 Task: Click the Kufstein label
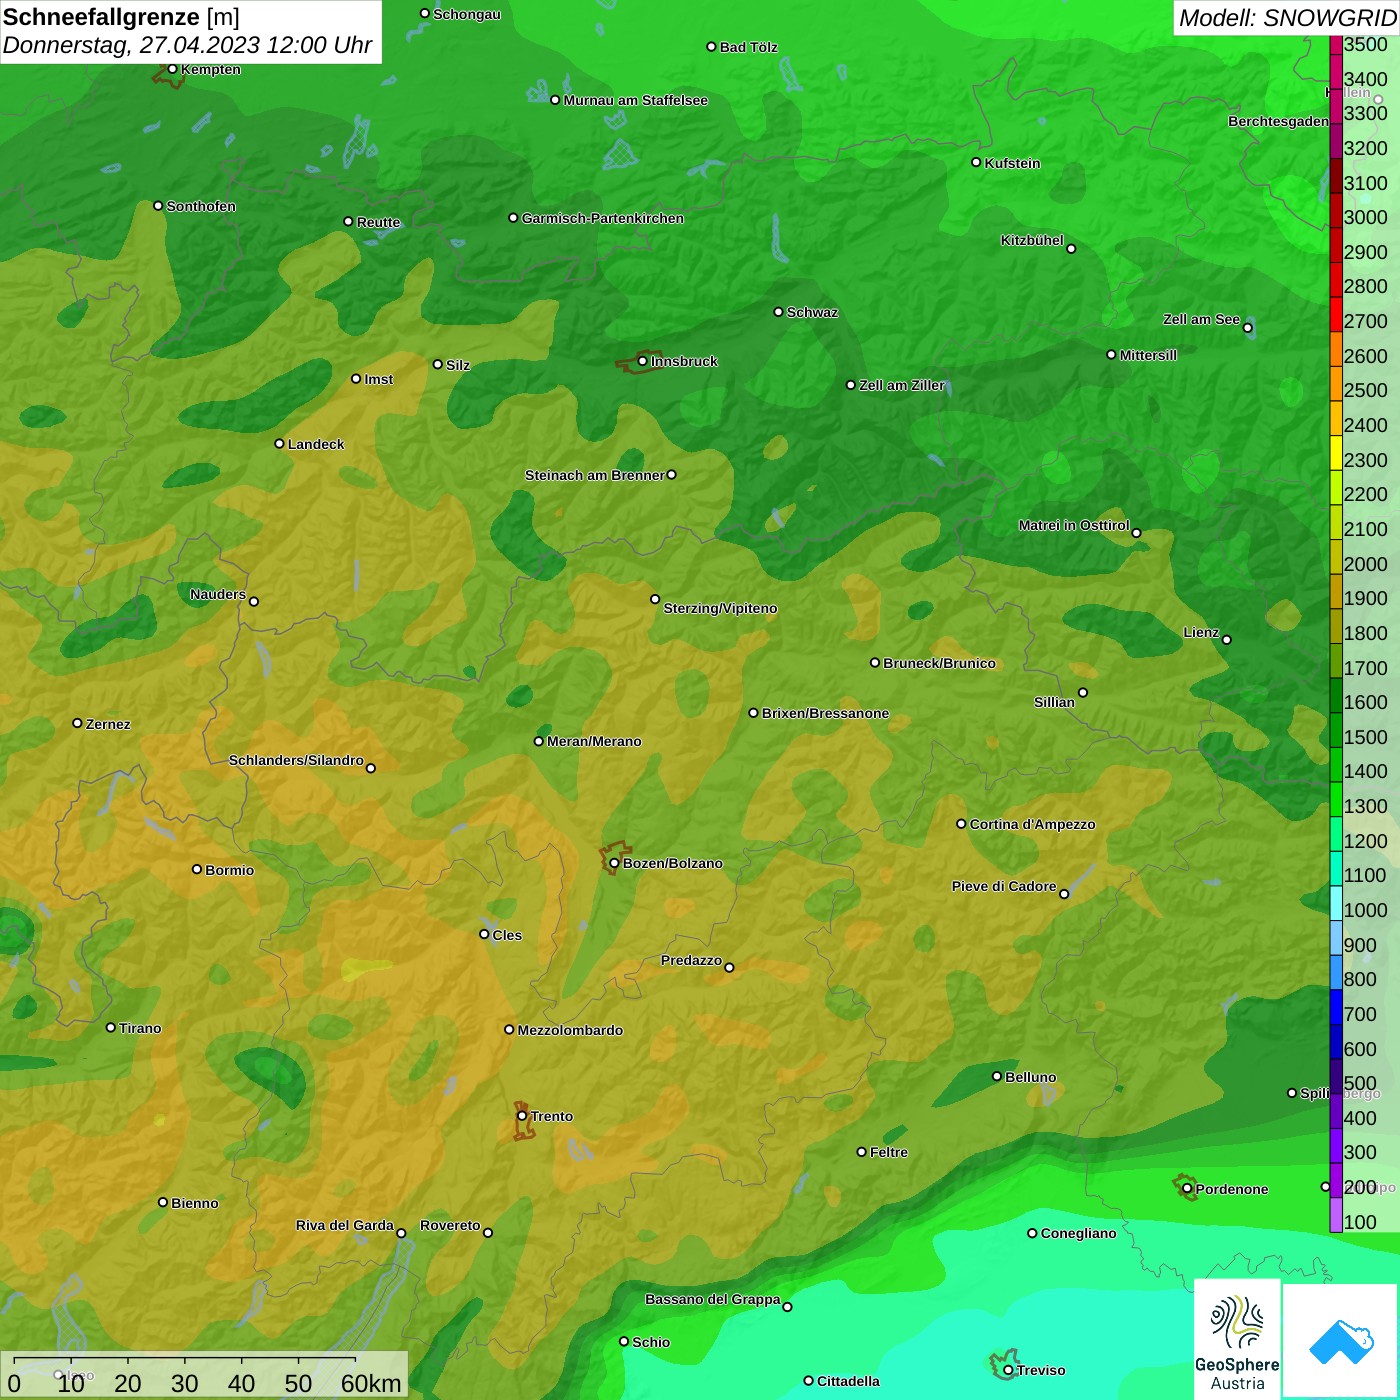tap(1012, 163)
